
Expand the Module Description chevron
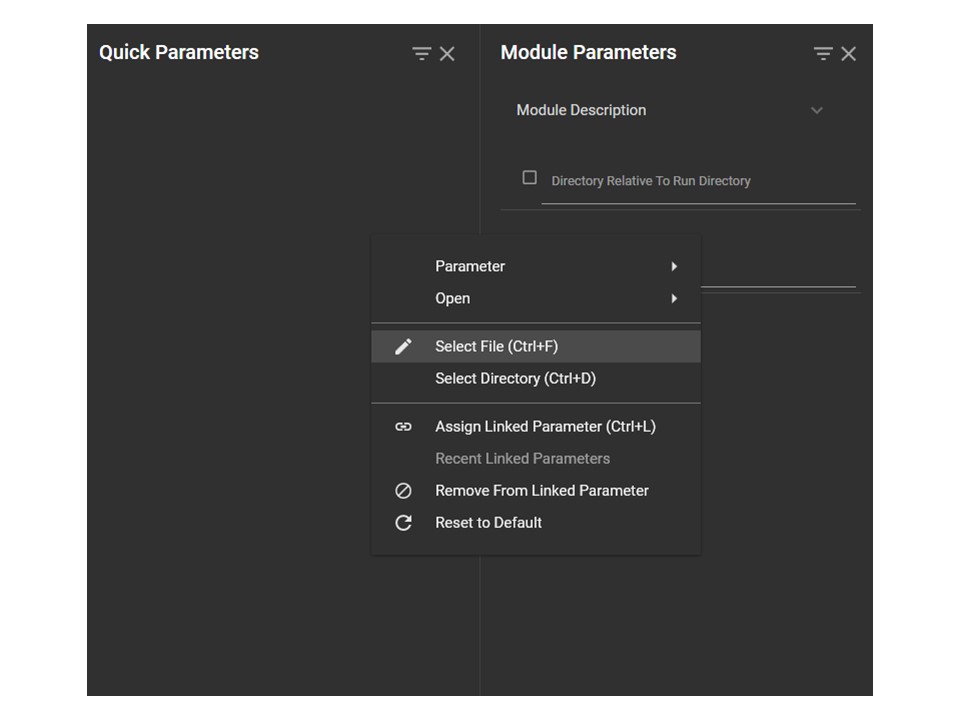[817, 110]
